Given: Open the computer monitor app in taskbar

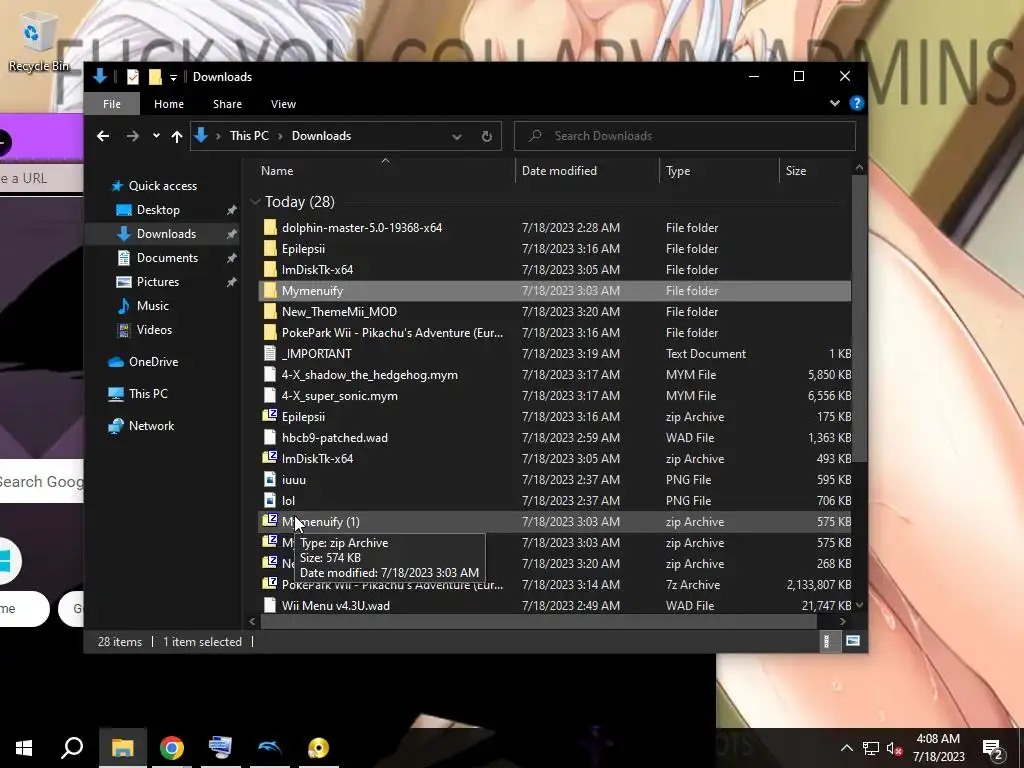Looking at the screenshot, I should coord(220,748).
